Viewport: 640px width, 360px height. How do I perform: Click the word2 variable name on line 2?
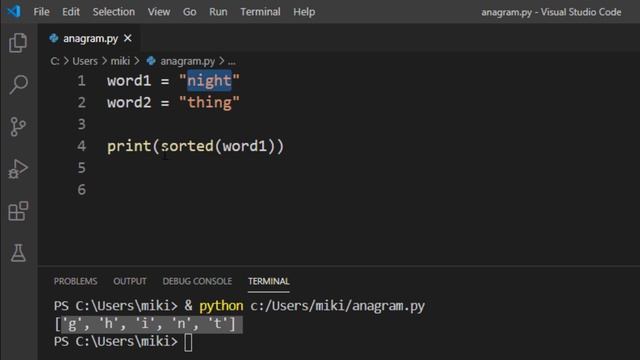pos(129,102)
